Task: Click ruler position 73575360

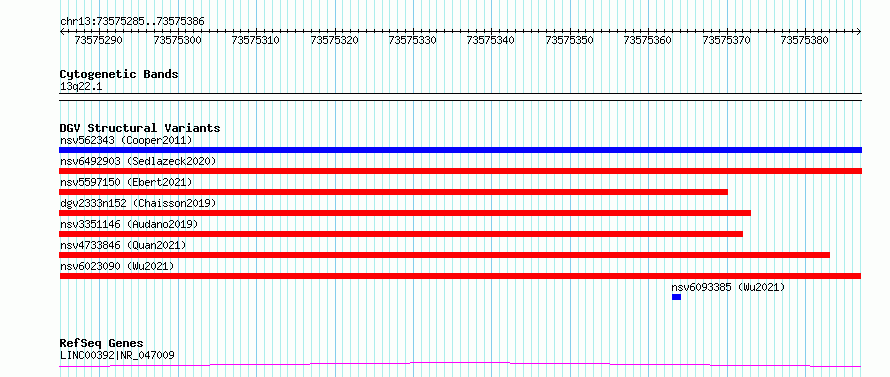Action: (648, 40)
